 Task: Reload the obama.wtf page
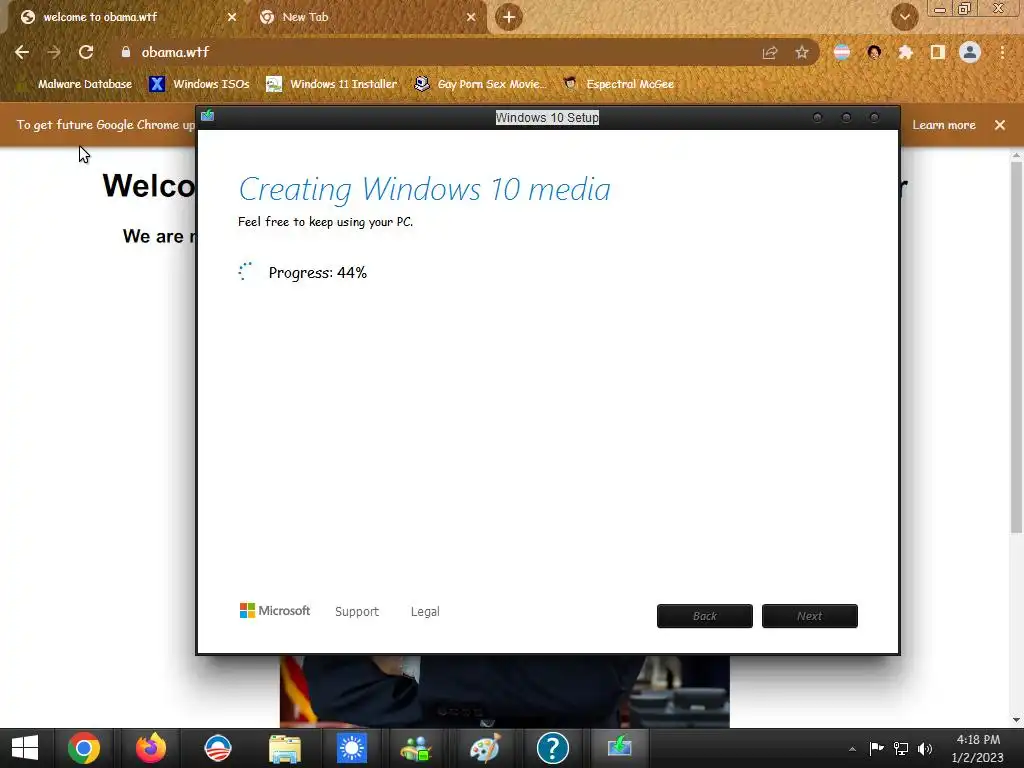coord(86,52)
